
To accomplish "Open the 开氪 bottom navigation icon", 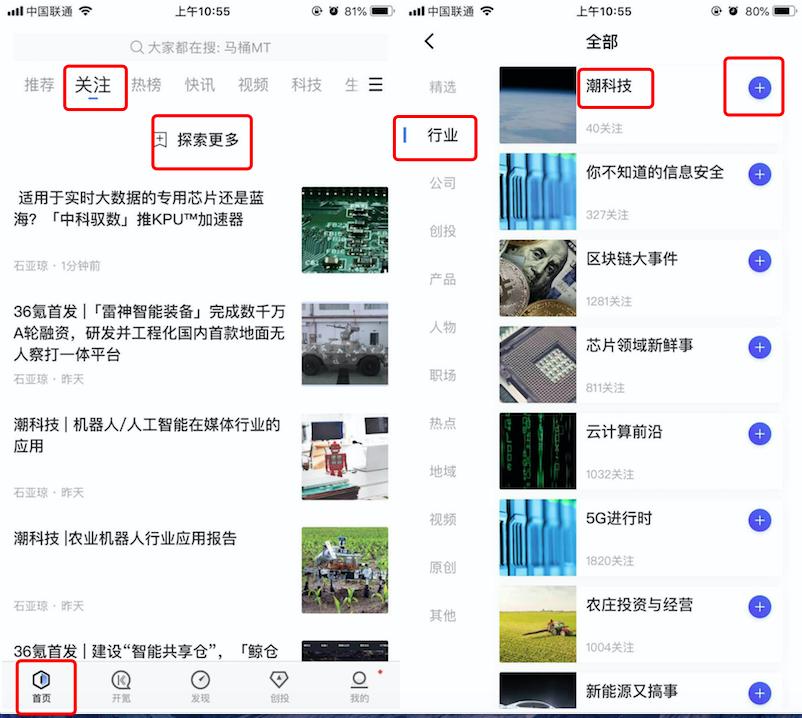I will (121, 680).
